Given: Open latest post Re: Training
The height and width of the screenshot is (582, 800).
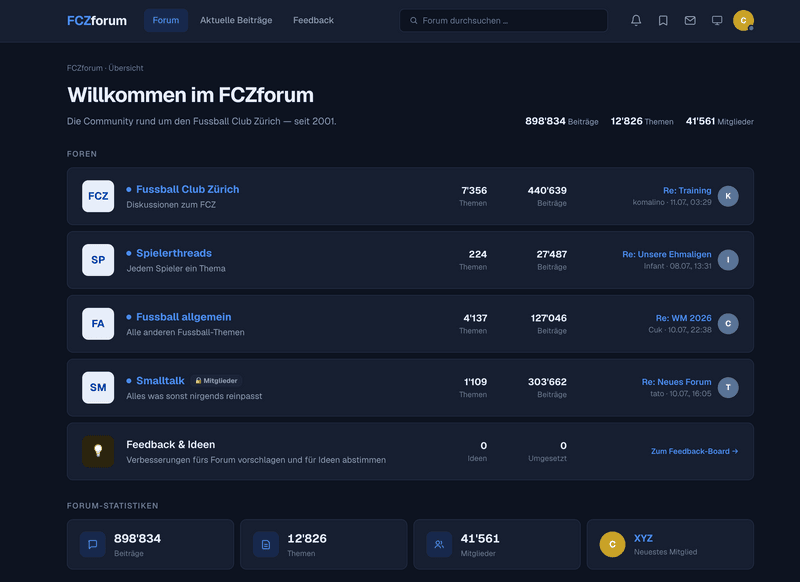Looking at the screenshot, I should [x=687, y=190].
